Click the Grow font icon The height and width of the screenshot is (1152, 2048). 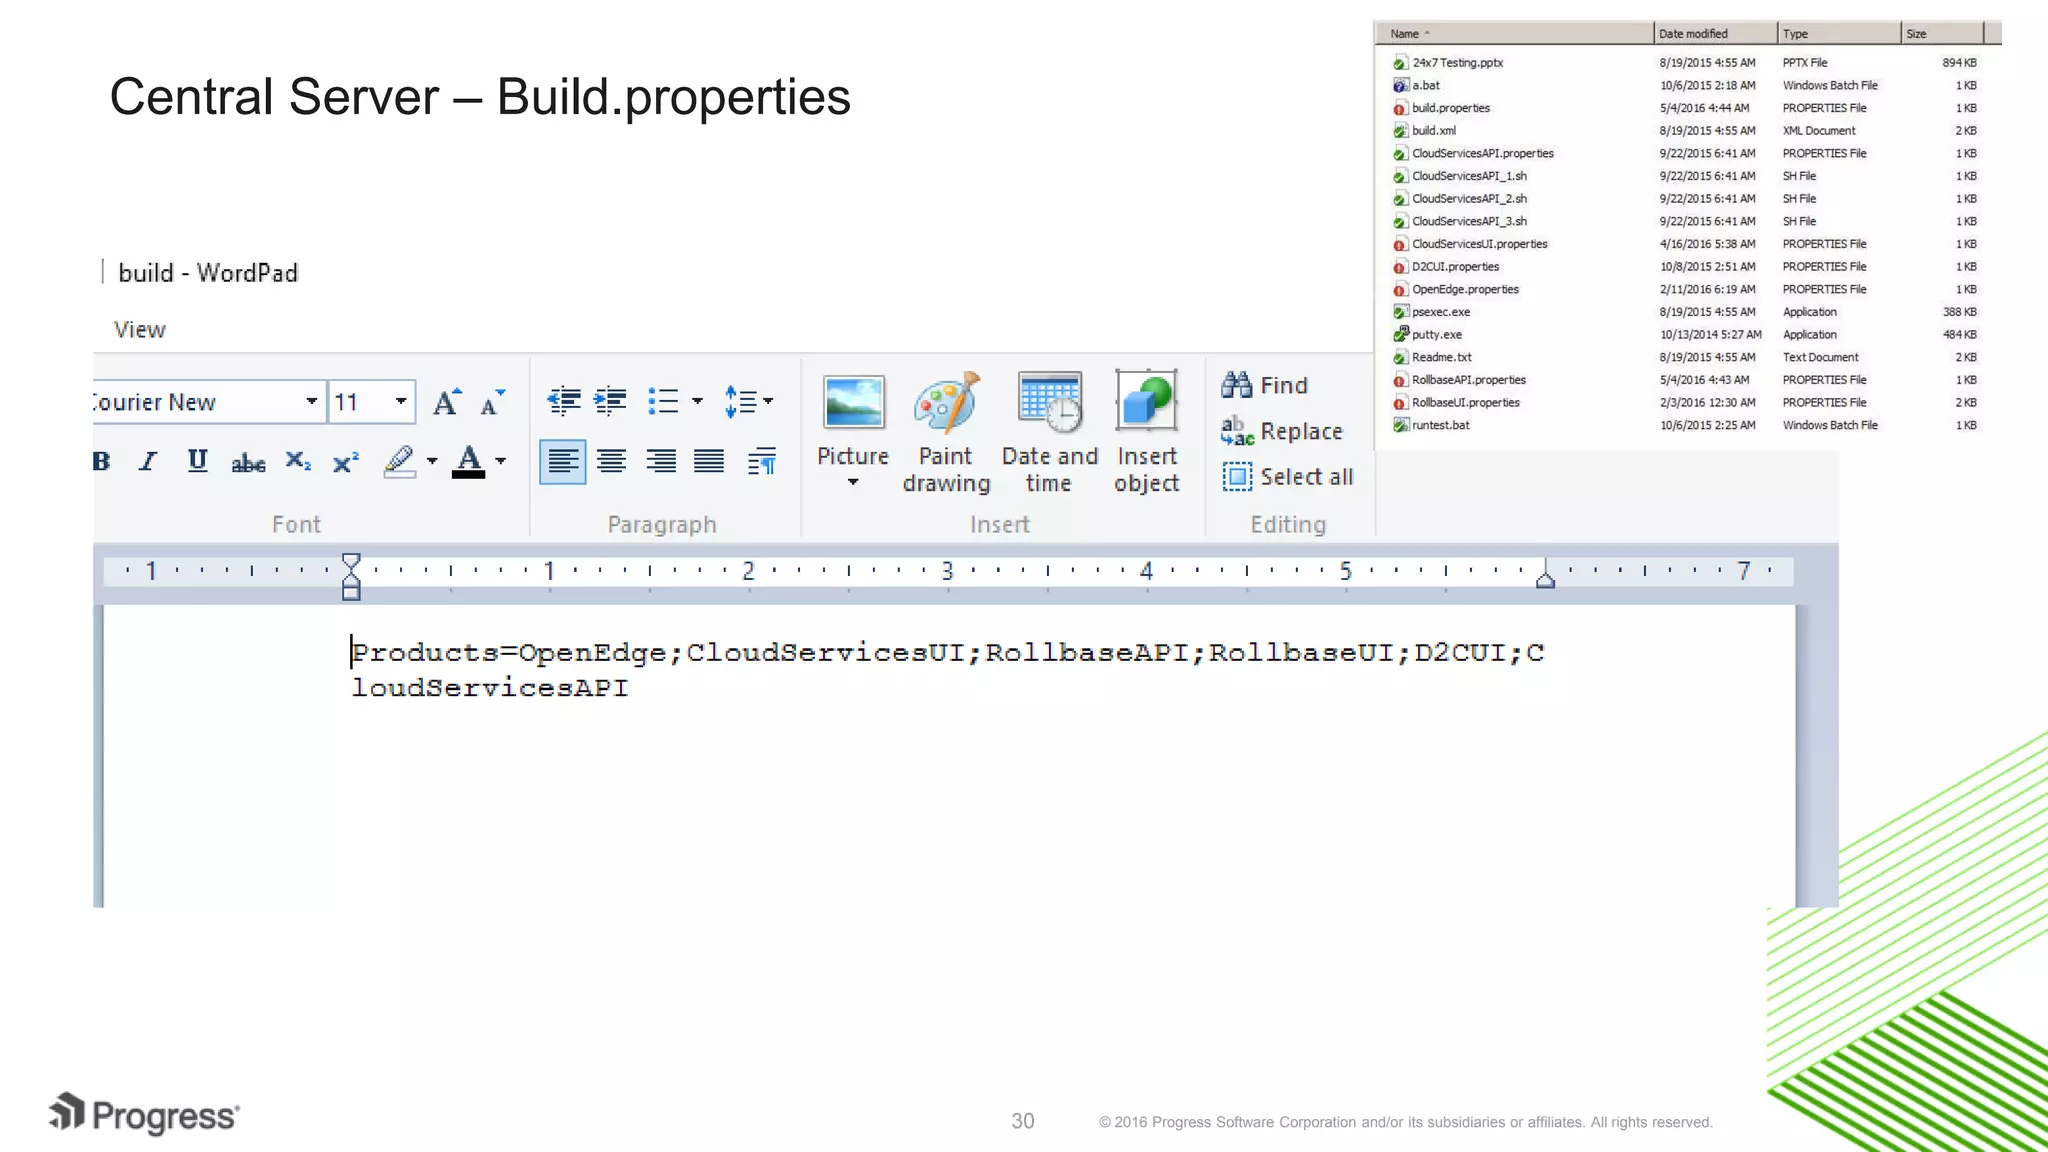click(x=447, y=402)
